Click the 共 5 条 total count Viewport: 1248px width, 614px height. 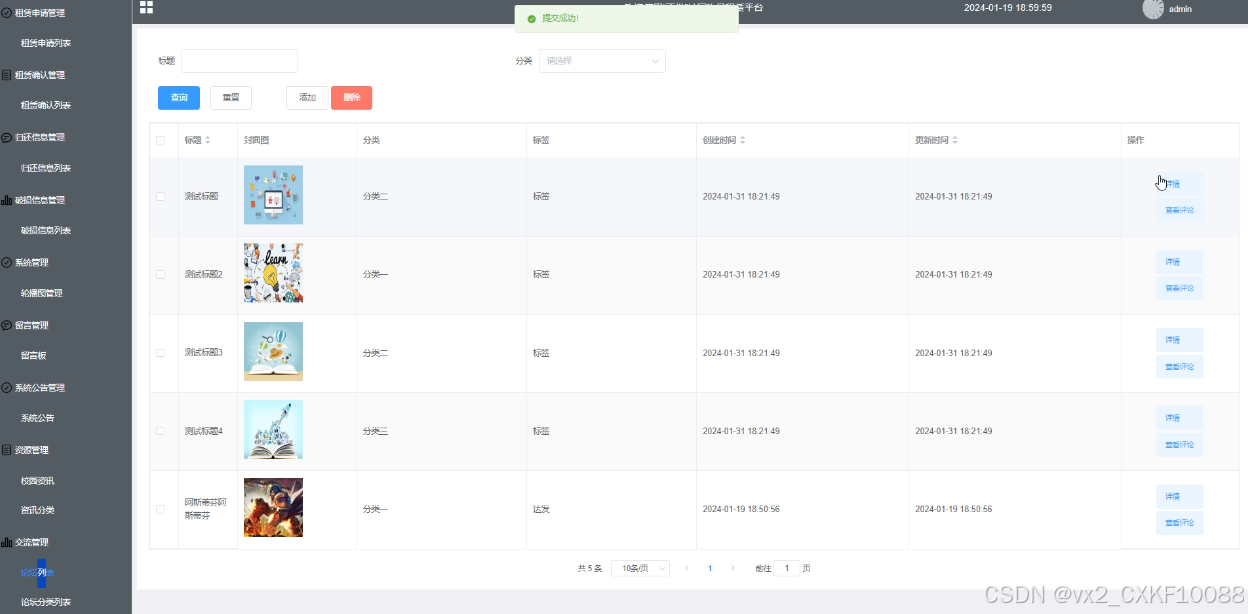pos(589,568)
